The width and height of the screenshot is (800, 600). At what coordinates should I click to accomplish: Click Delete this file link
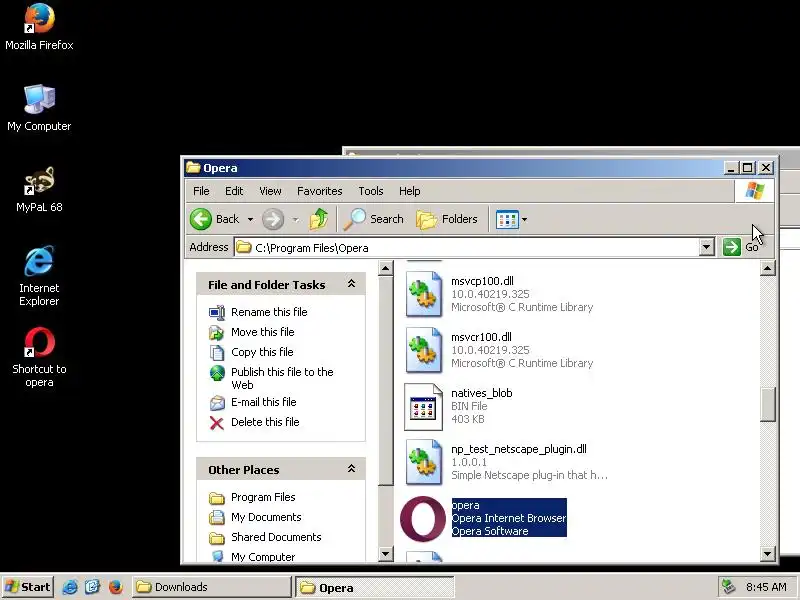pos(265,422)
